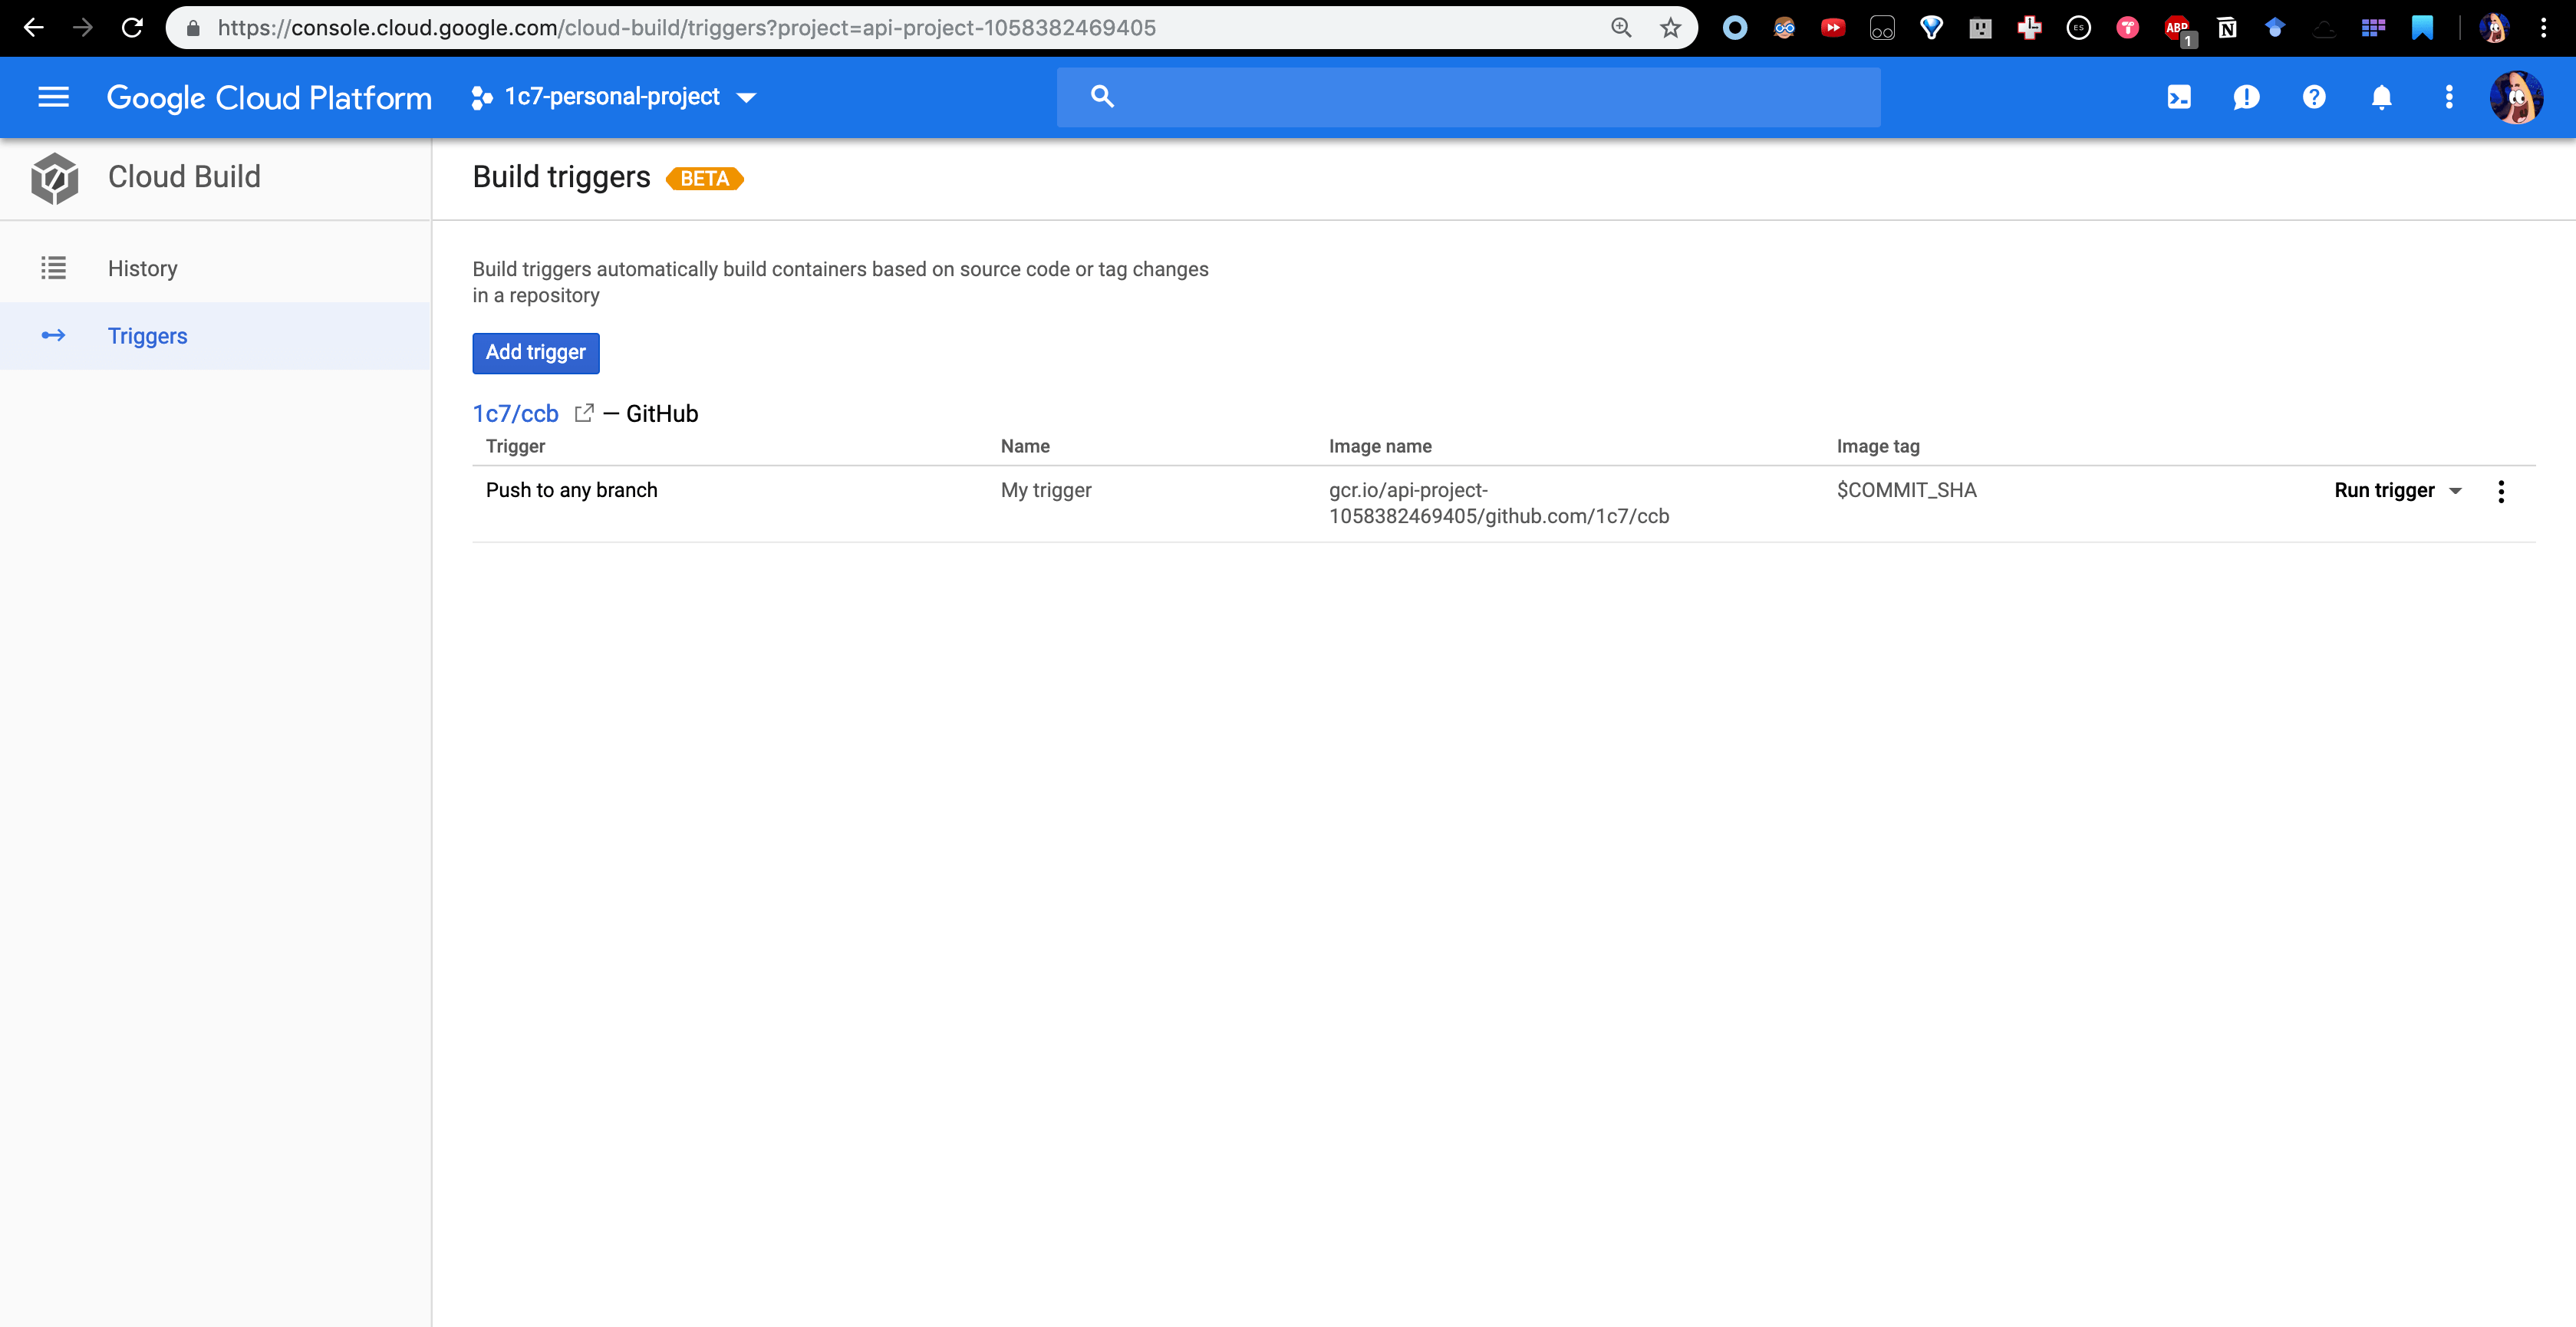
Task: Open the hamburger navigation menu
Action: pyautogui.click(x=53, y=97)
